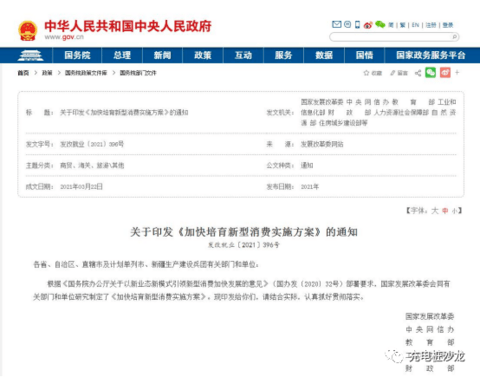Go to 国务院政策文件库 breadcrumb
The height and width of the screenshot is (377, 480).
(x=86, y=73)
